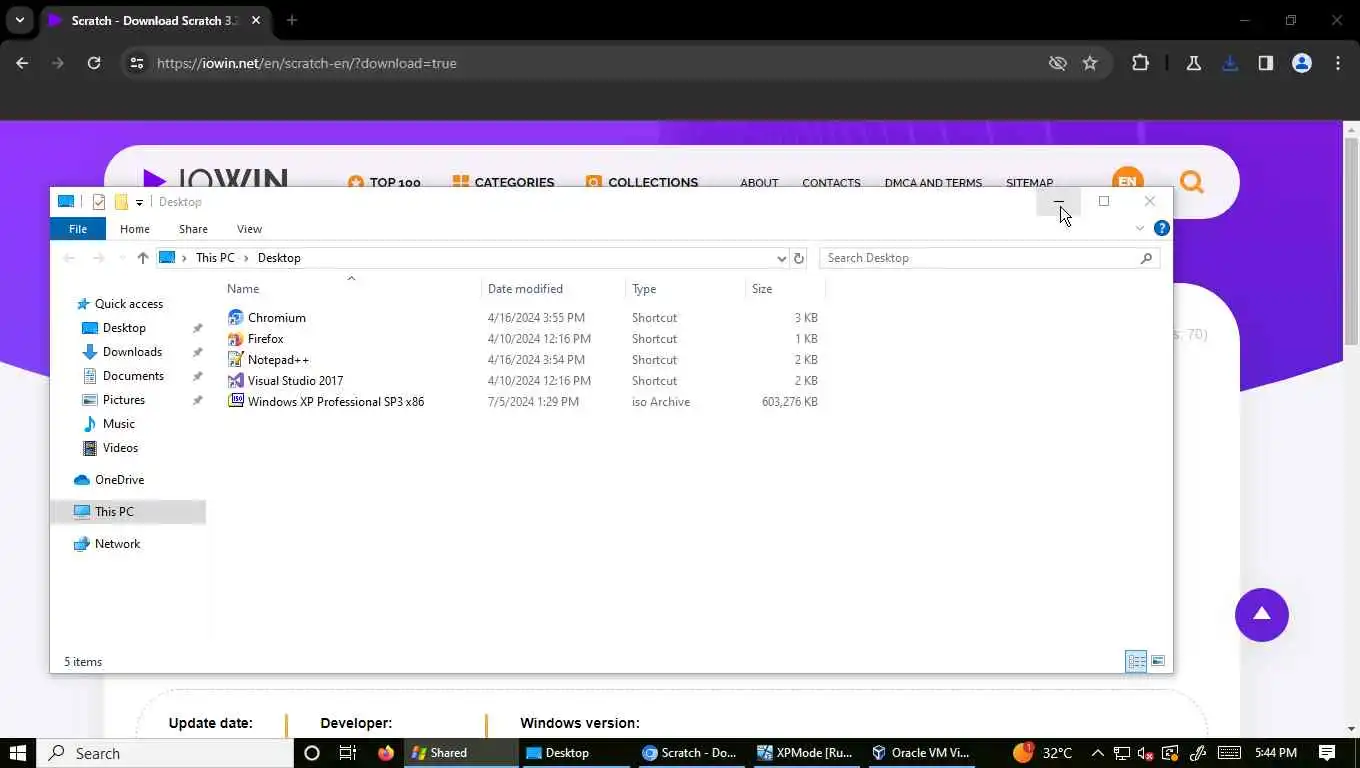Click the purple scroll-to-top button
Image resolution: width=1360 pixels, height=768 pixels.
tap(1262, 614)
